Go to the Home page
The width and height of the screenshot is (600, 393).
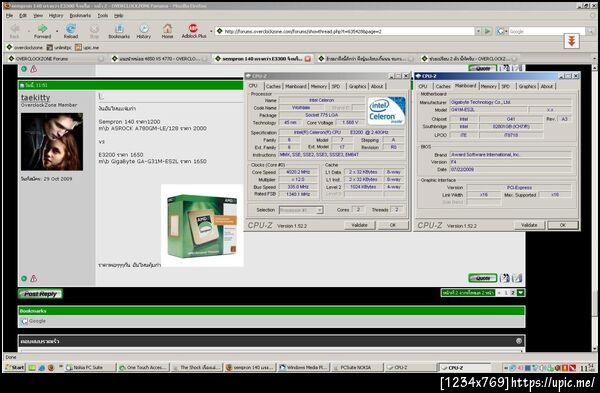[167, 31]
